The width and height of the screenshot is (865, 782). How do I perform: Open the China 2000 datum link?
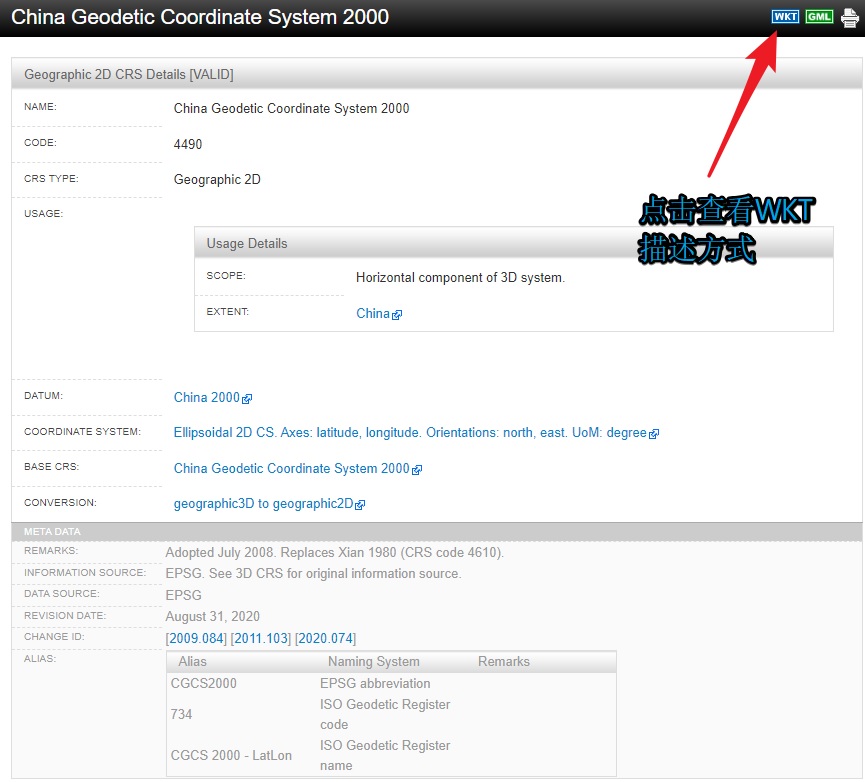[x=207, y=397]
